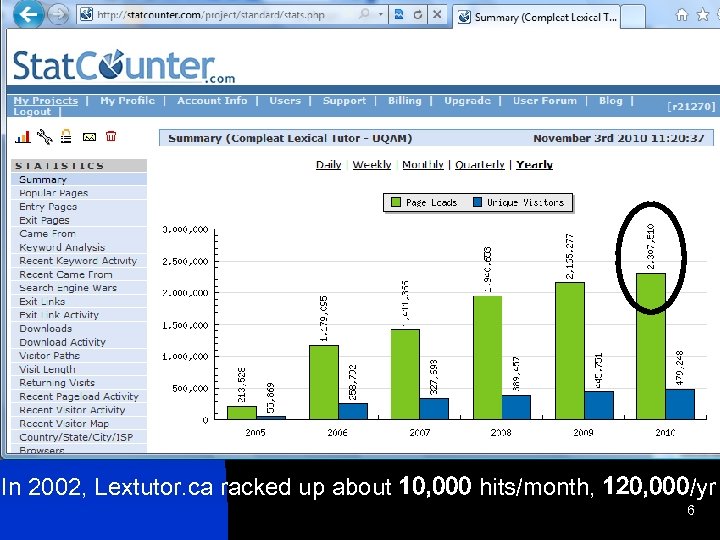
Task: Open Recent Pageload Activity in sidebar
Action: pyautogui.click(x=79, y=396)
